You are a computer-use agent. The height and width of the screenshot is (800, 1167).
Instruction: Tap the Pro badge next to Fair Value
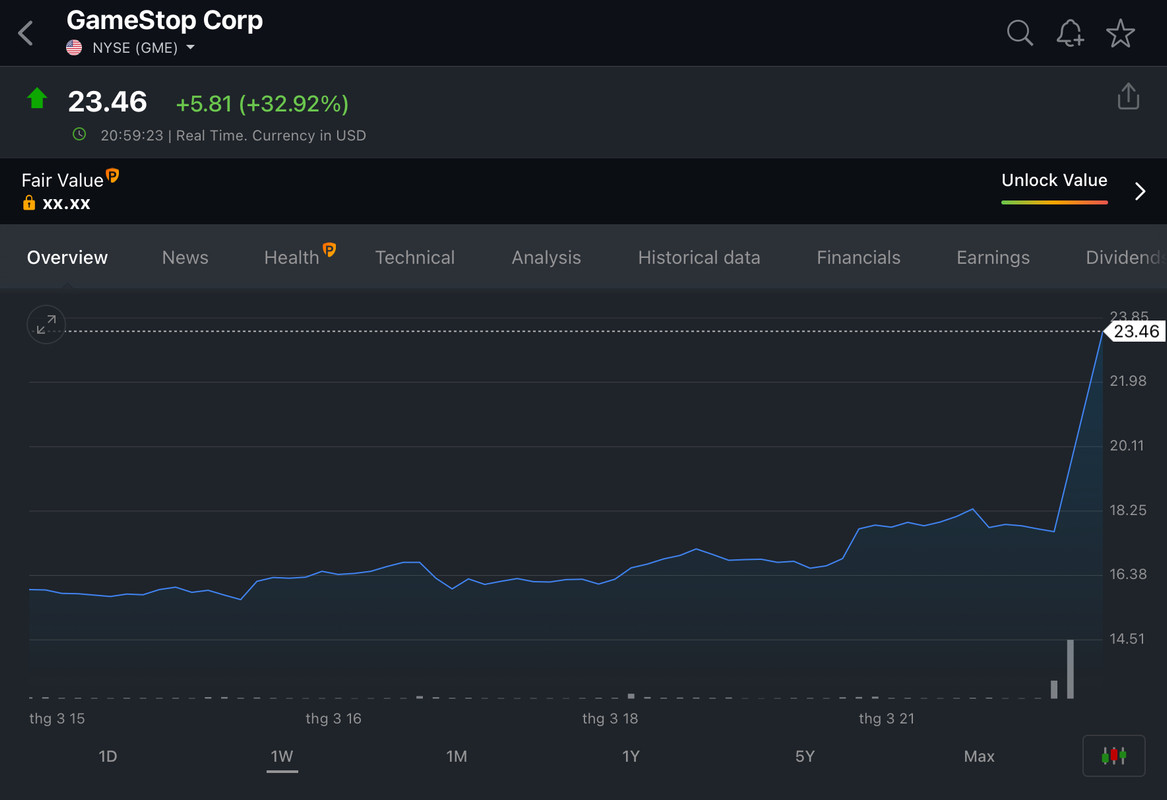click(x=112, y=176)
